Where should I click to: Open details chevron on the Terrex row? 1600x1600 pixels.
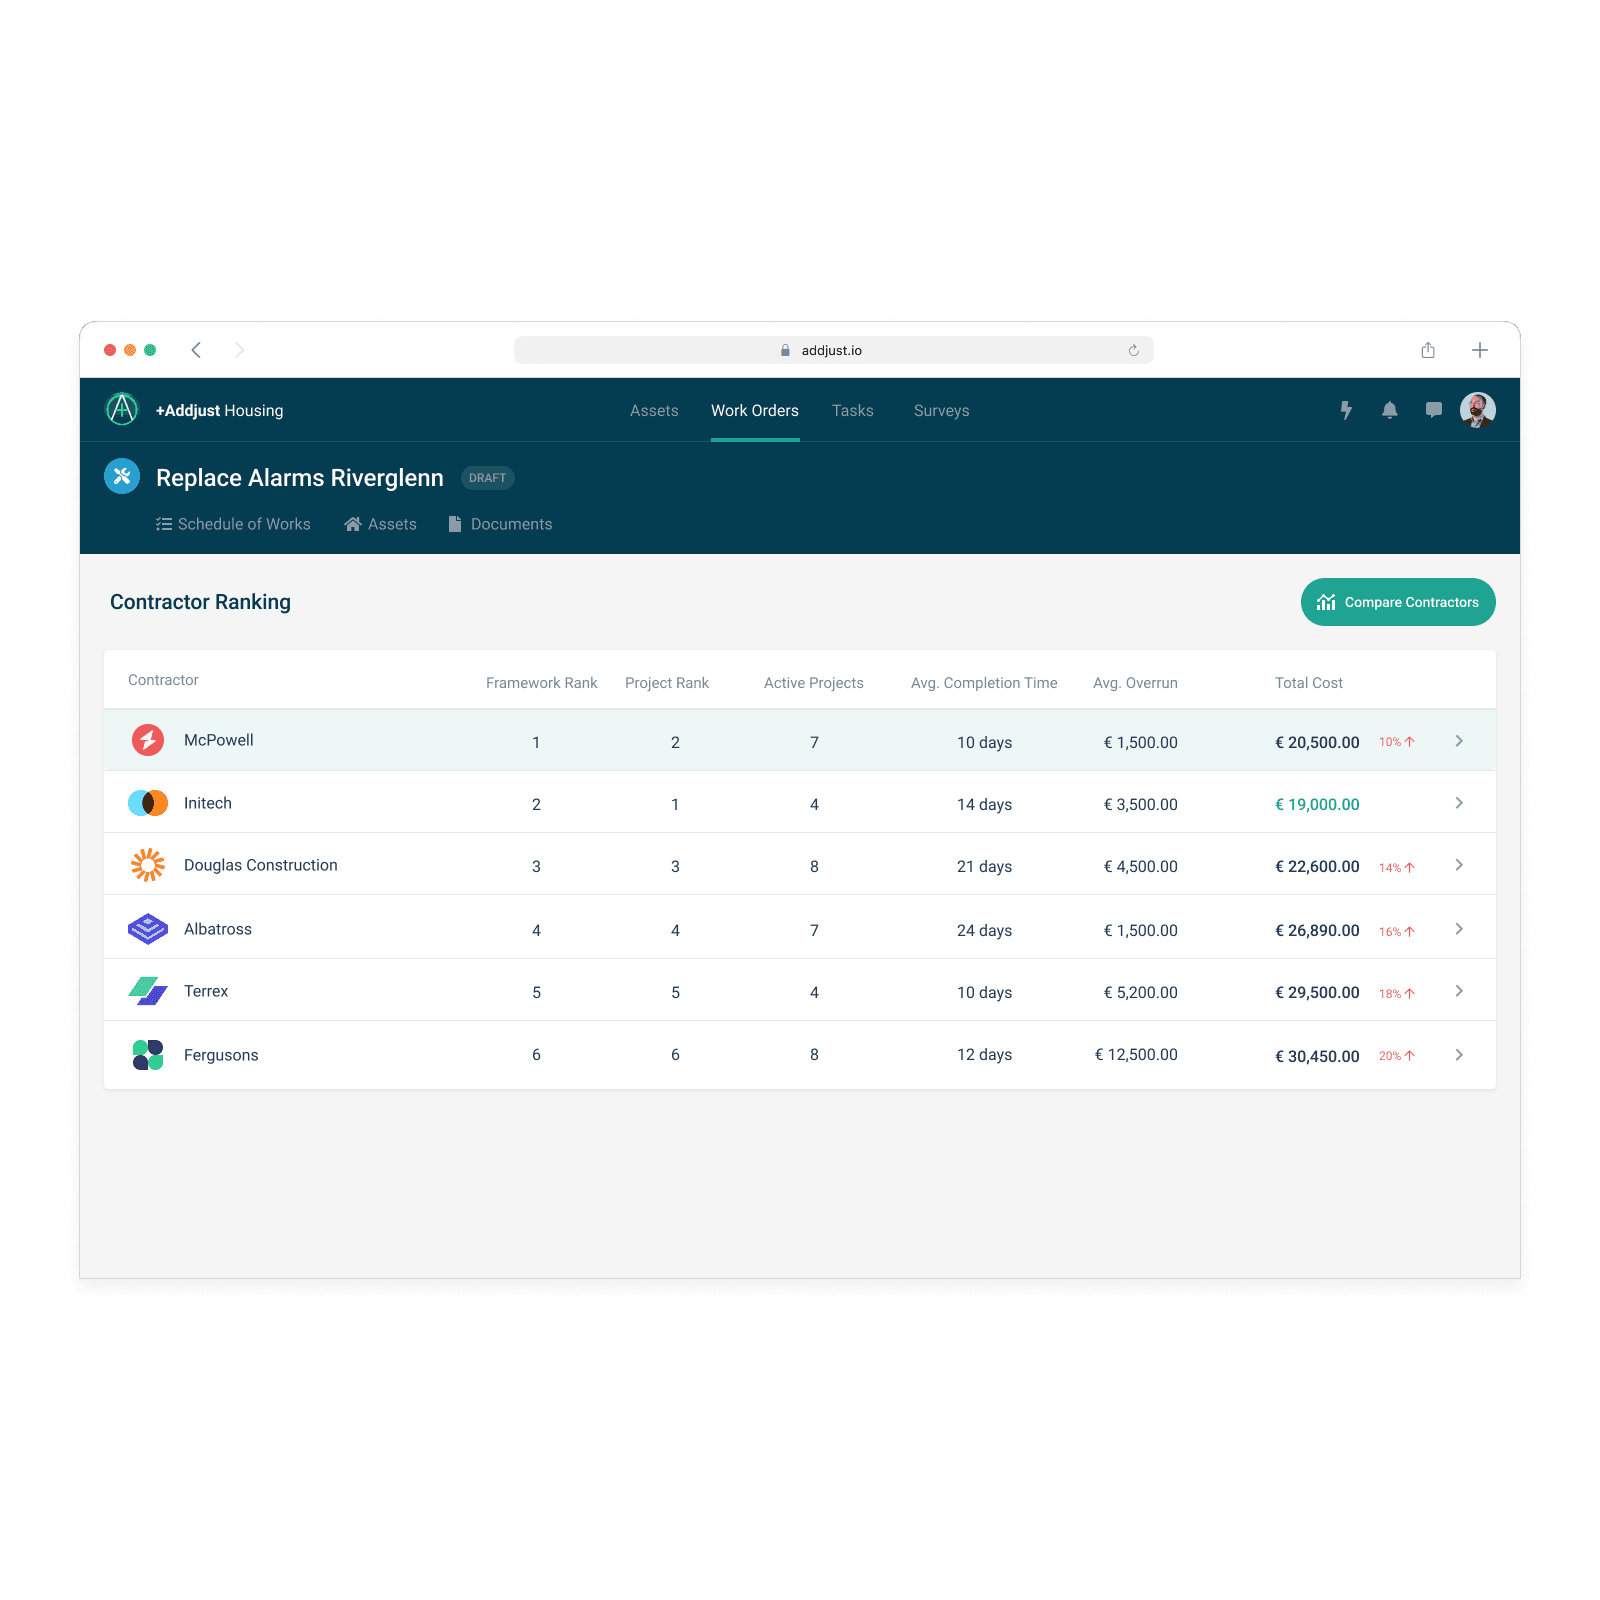(1459, 991)
